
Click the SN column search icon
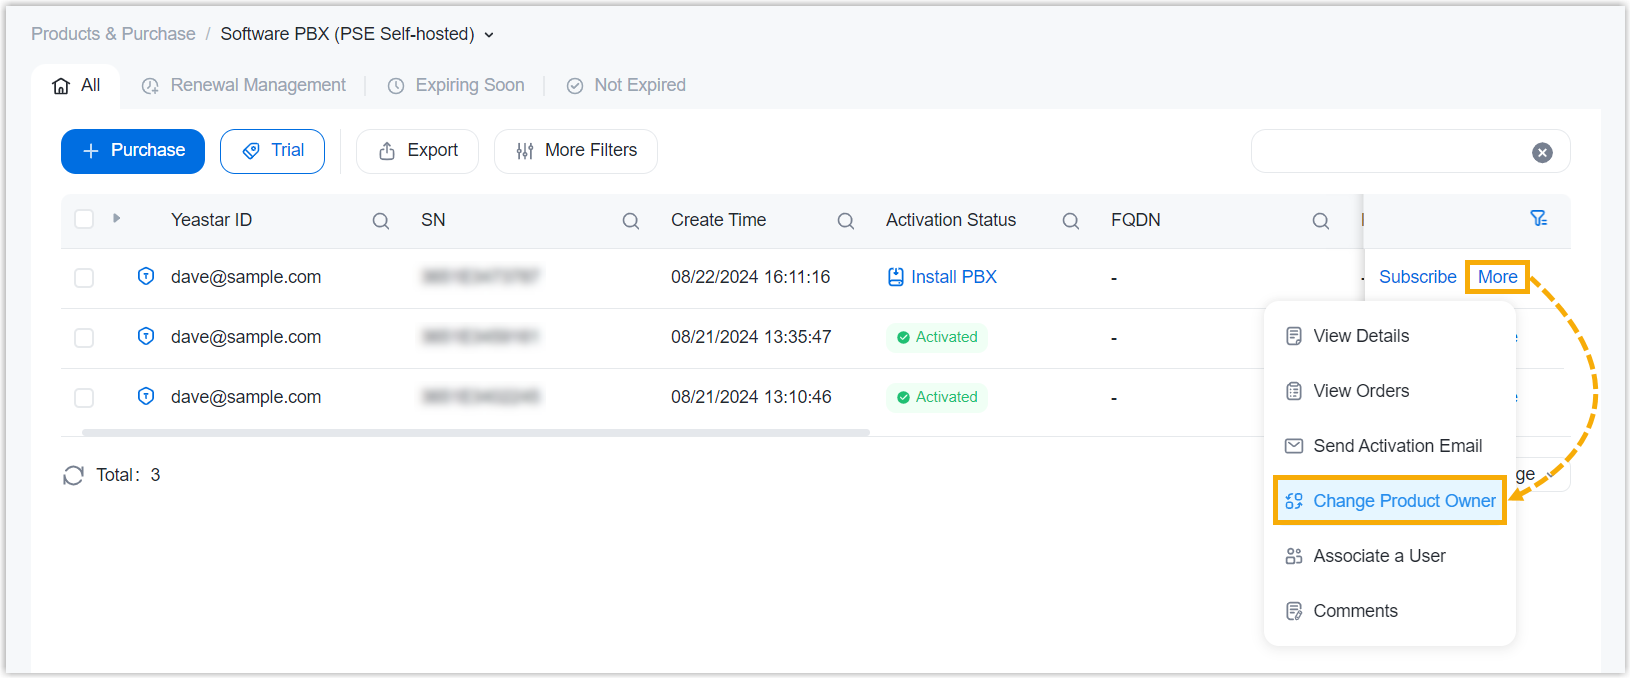tap(631, 221)
